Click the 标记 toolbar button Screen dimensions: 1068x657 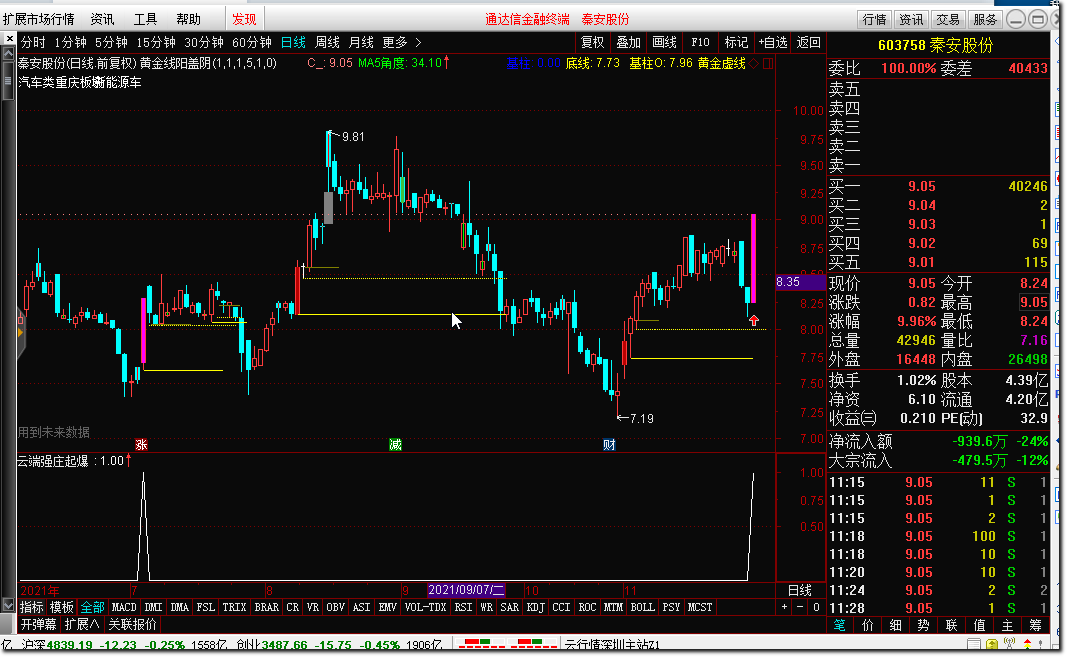coord(736,42)
